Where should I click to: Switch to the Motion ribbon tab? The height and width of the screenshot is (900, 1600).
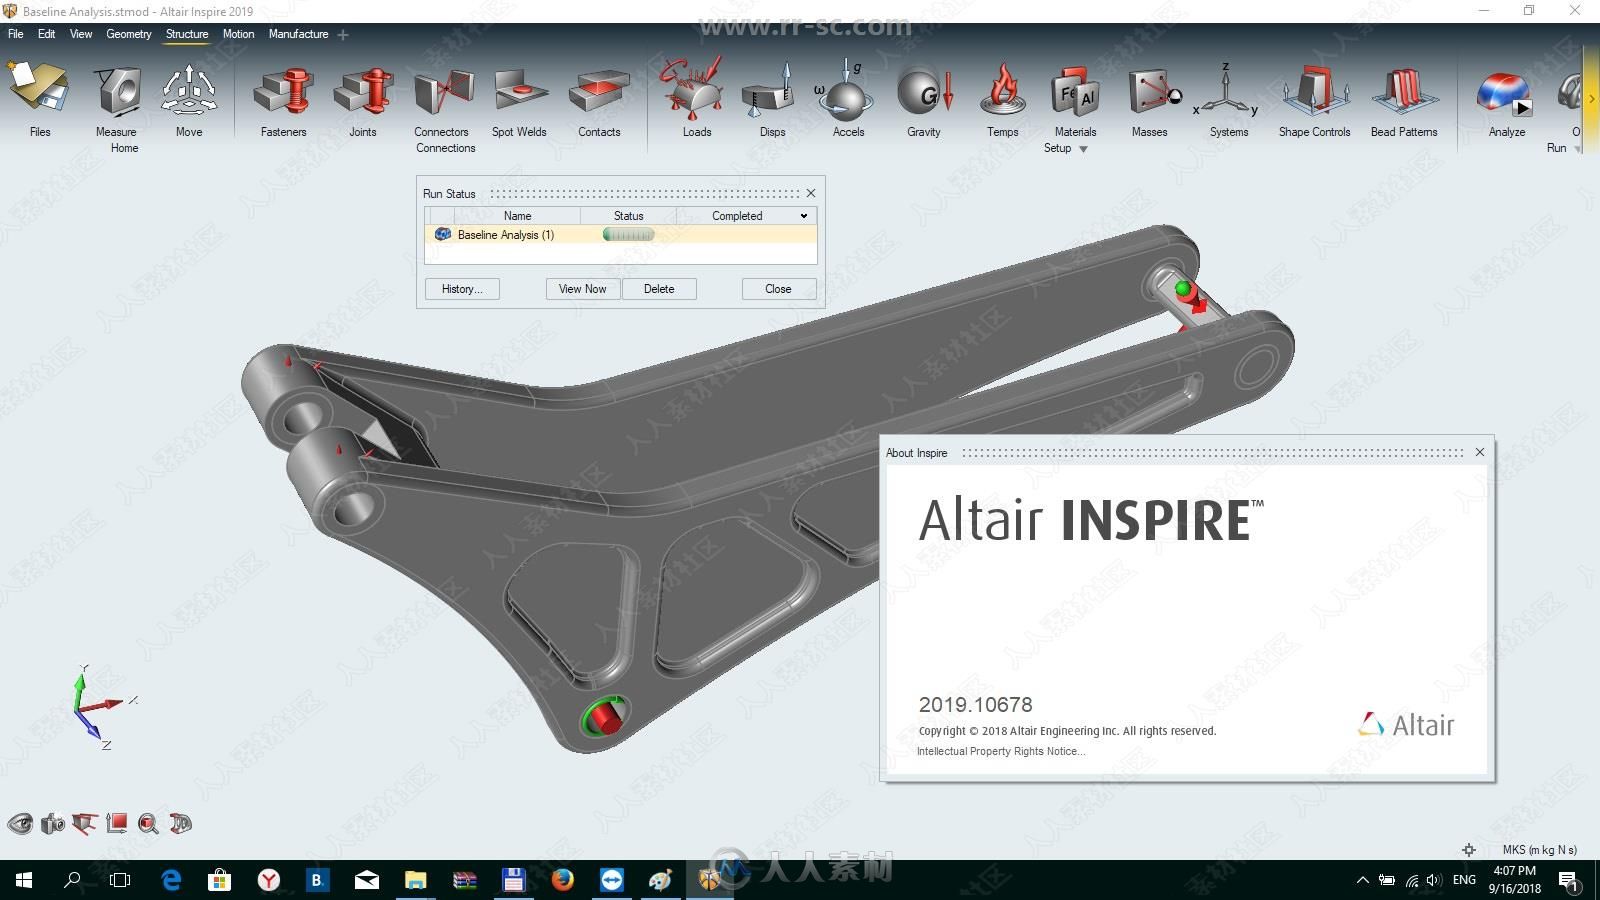click(x=238, y=34)
